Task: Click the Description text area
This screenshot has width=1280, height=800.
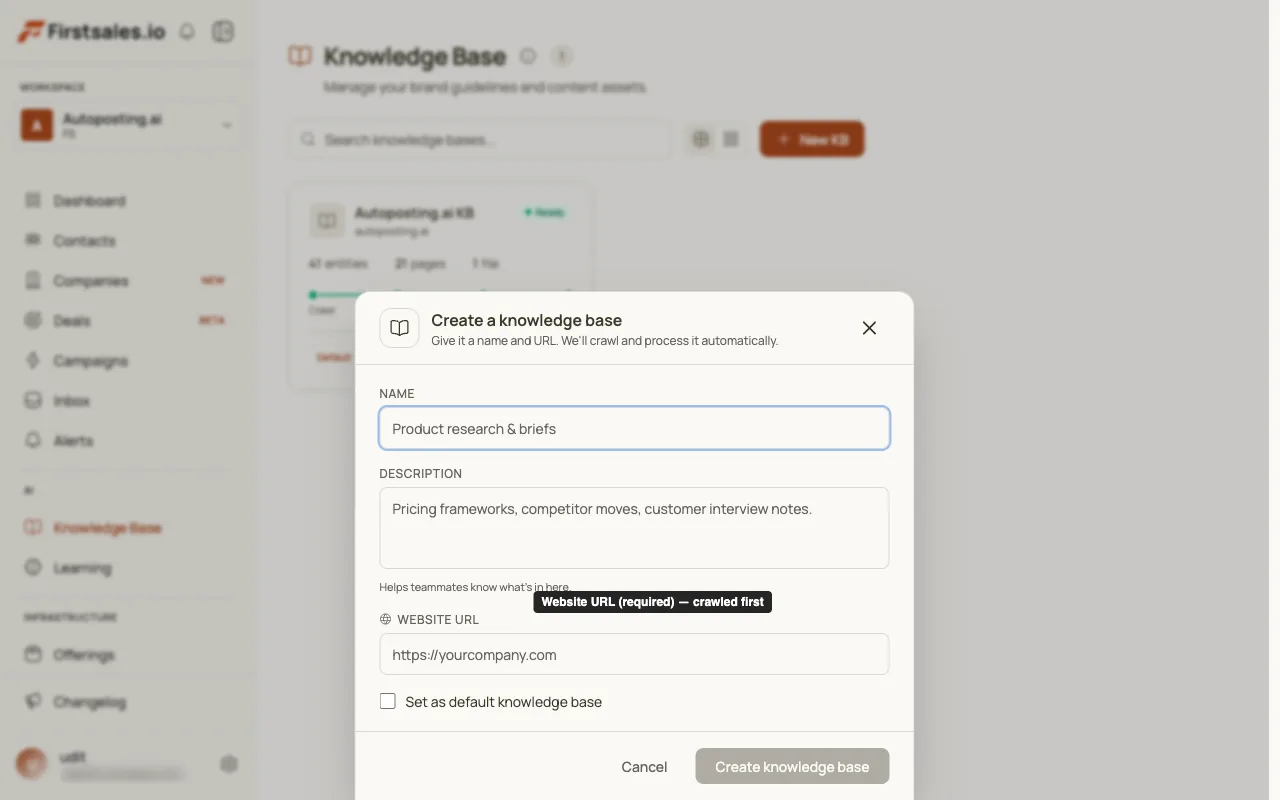Action: (634, 528)
